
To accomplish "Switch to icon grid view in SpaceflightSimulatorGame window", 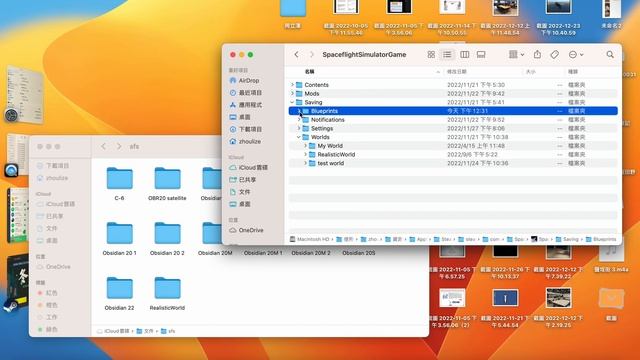I will click(x=431, y=55).
